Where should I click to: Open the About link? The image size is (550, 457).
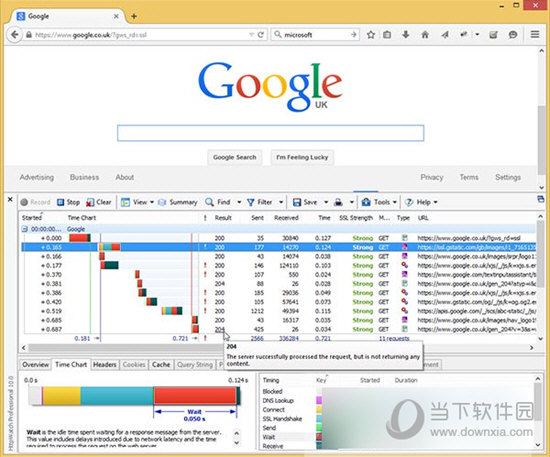coord(125,177)
